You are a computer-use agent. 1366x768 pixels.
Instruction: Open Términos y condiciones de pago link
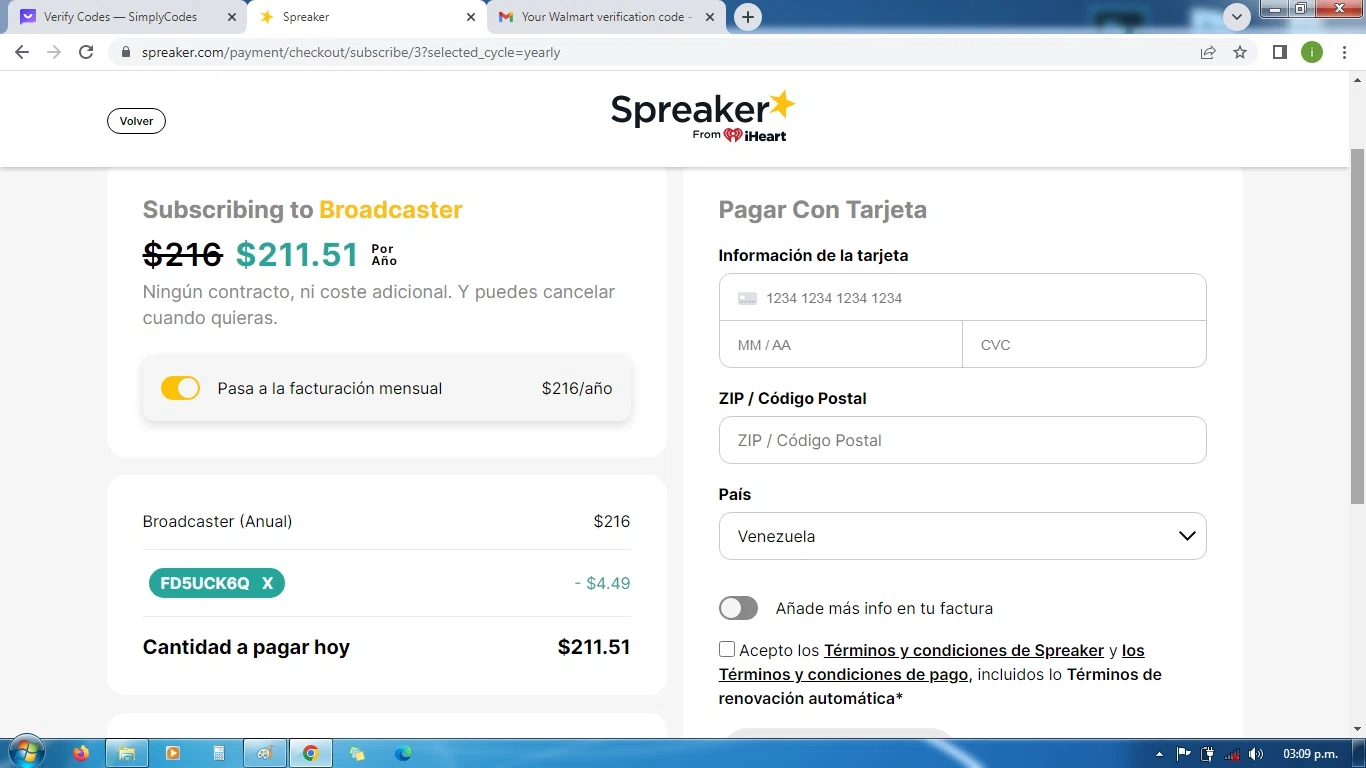[843, 674]
